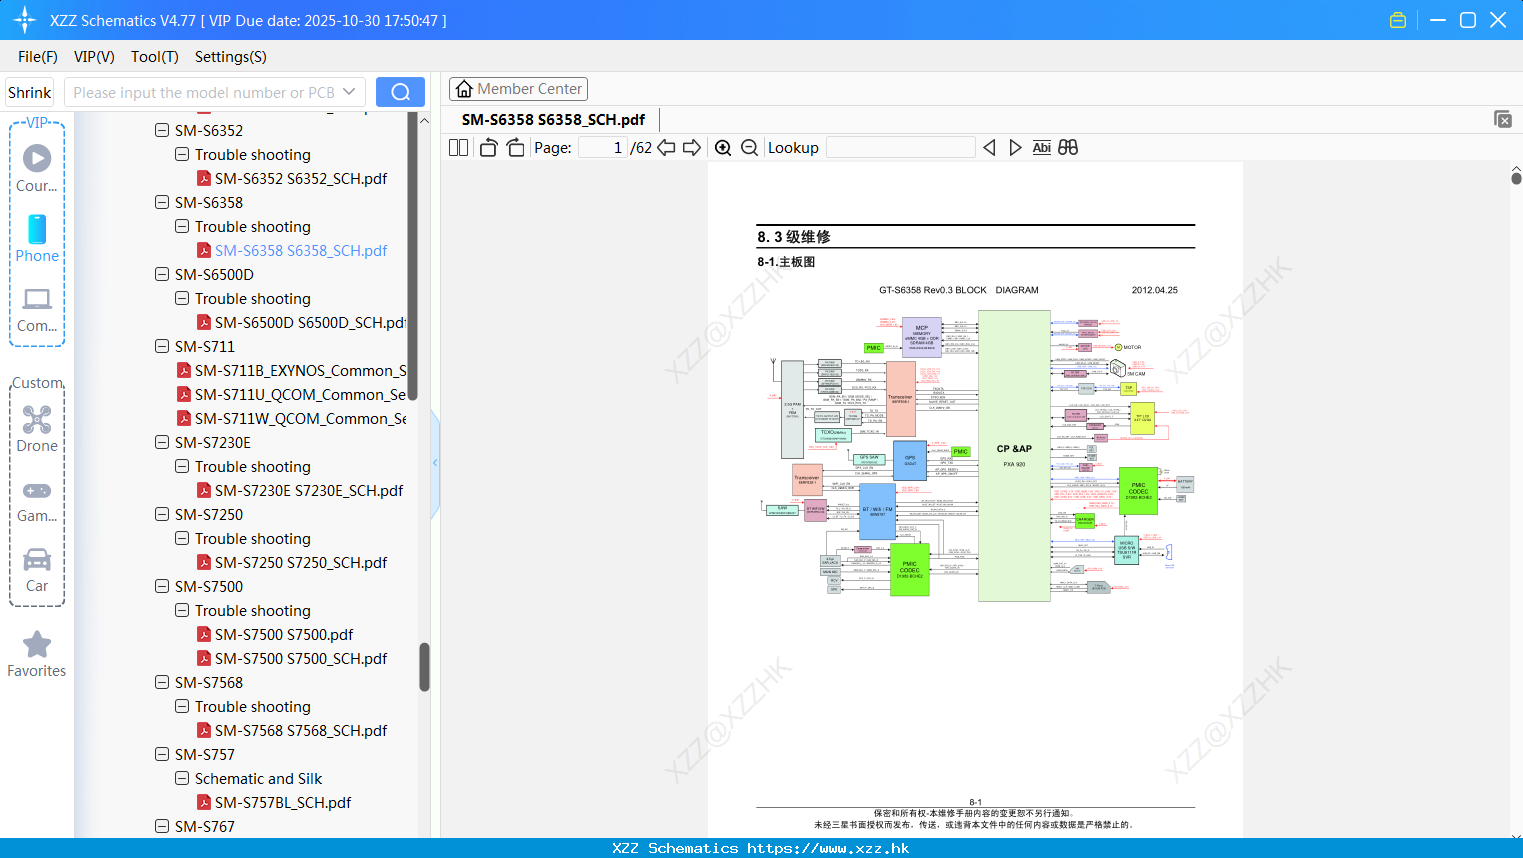Click the document viewer scrollbar thumb

click(x=1516, y=177)
